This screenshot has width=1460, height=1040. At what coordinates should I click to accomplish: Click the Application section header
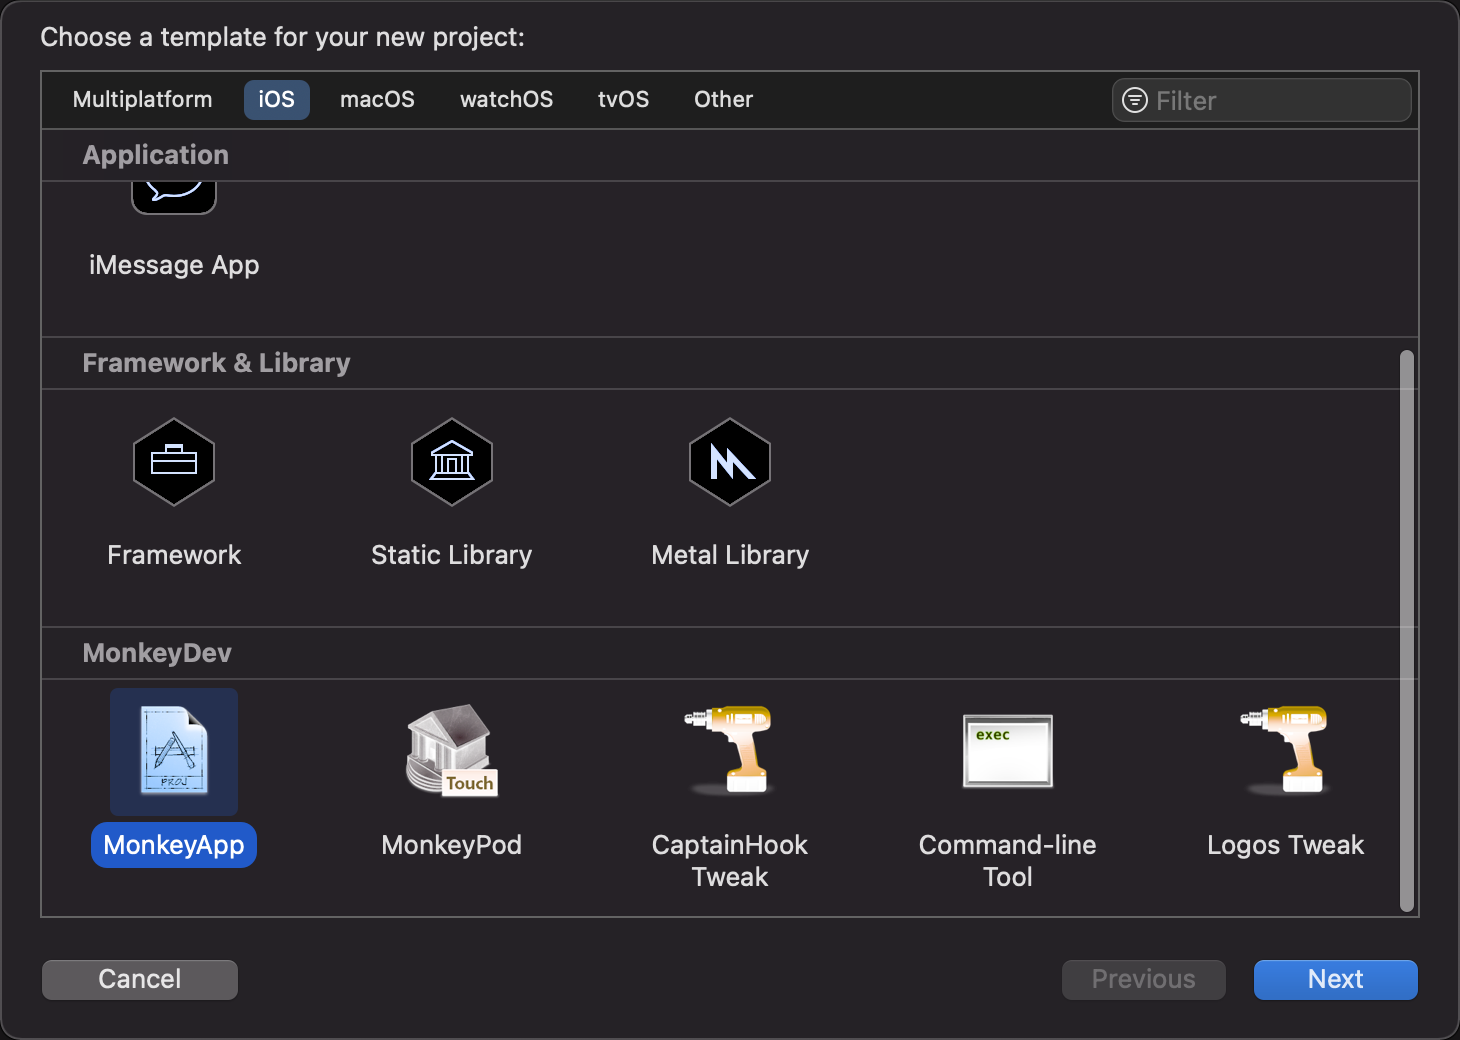pyautogui.click(x=156, y=155)
